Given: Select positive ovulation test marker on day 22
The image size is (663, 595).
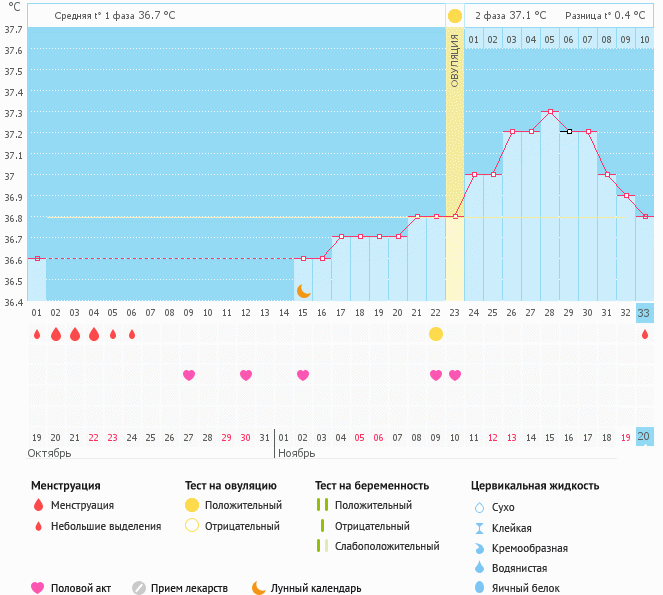Looking at the screenshot, I should tap(436, 334).
